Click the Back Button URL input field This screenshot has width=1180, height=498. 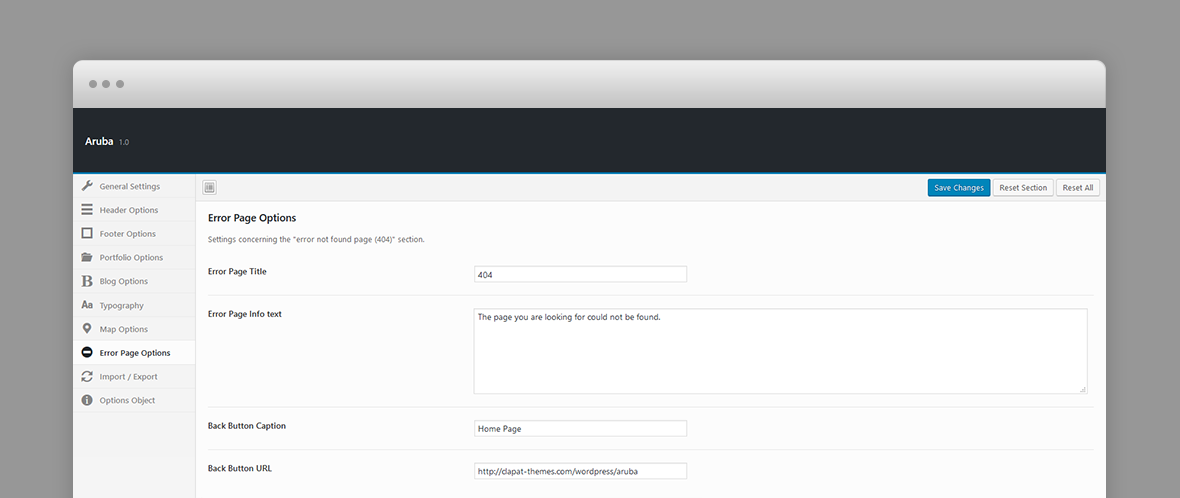tap(580, 471)
